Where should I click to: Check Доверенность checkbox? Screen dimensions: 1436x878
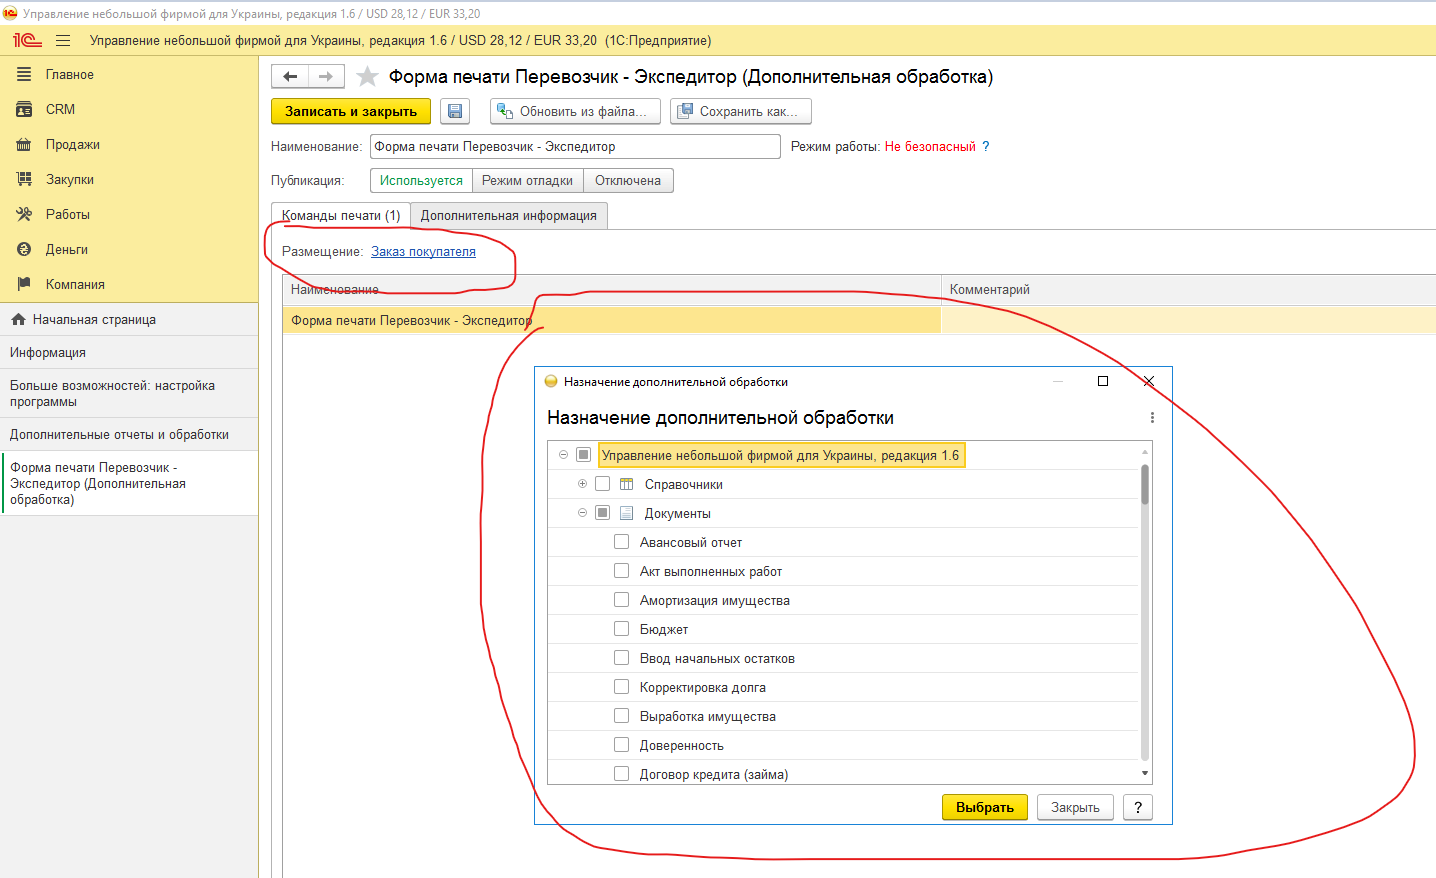tap(621, 745)
